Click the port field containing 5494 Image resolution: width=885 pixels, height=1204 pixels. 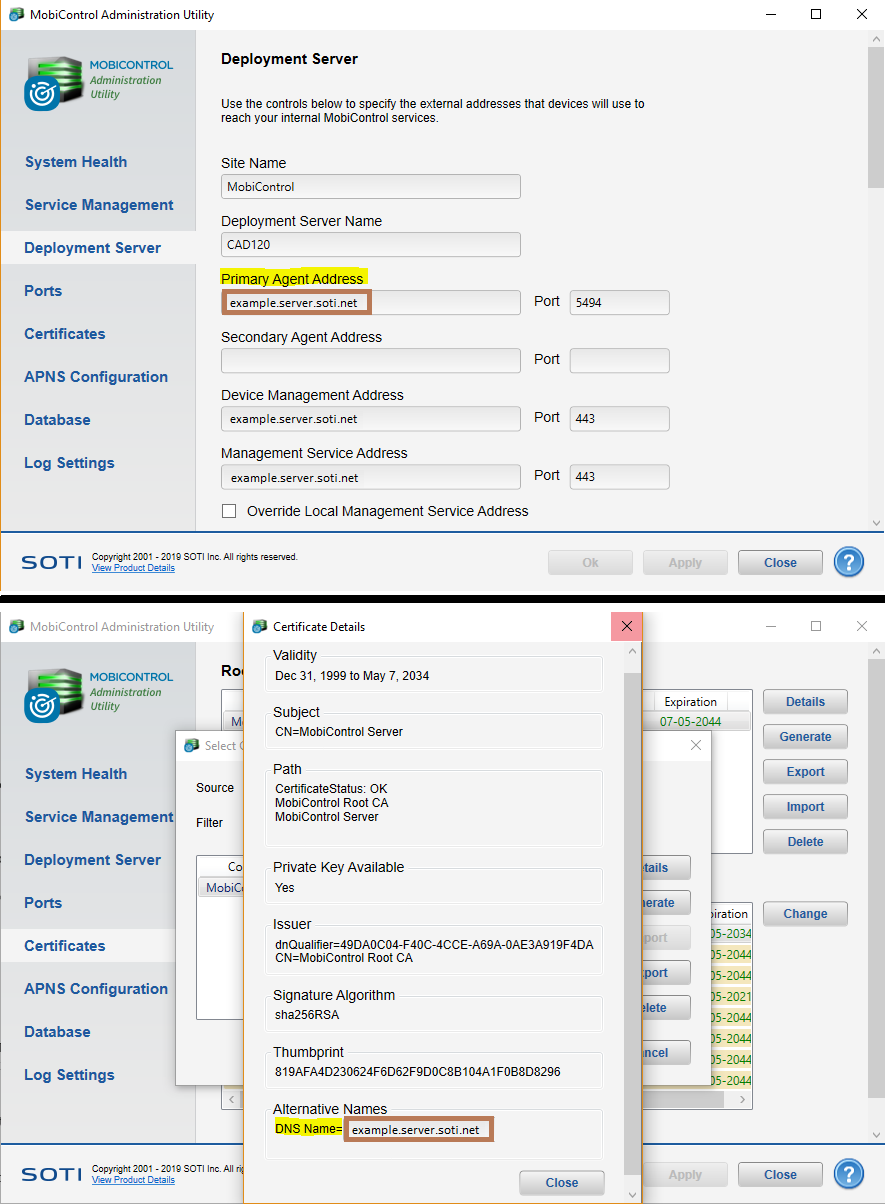click(x=619, y=303)
